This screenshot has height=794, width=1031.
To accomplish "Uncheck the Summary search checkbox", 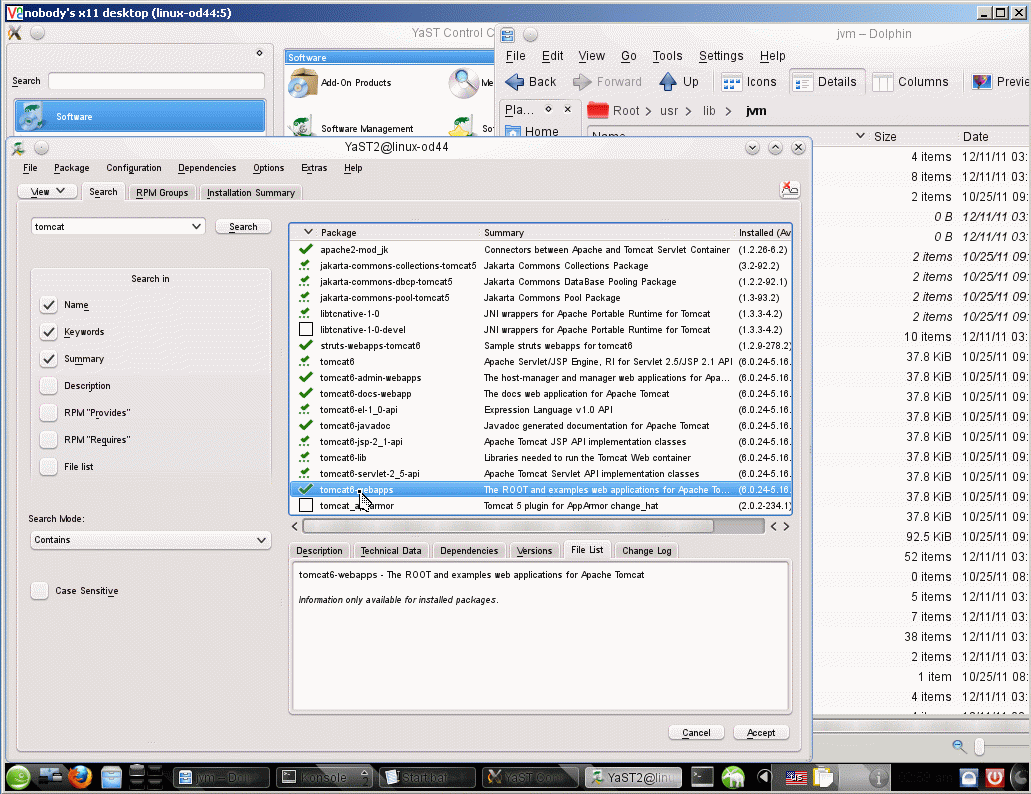I will tap(48, 359).
